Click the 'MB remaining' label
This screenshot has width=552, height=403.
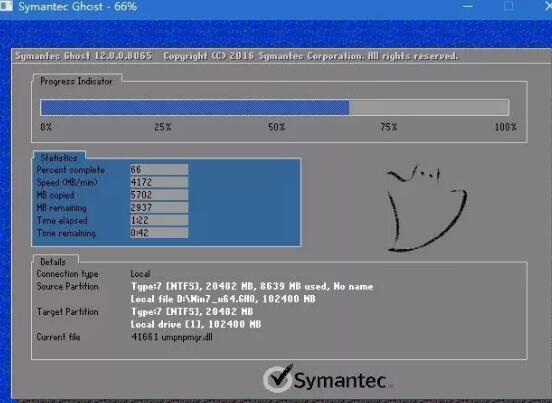pos(62,208)
